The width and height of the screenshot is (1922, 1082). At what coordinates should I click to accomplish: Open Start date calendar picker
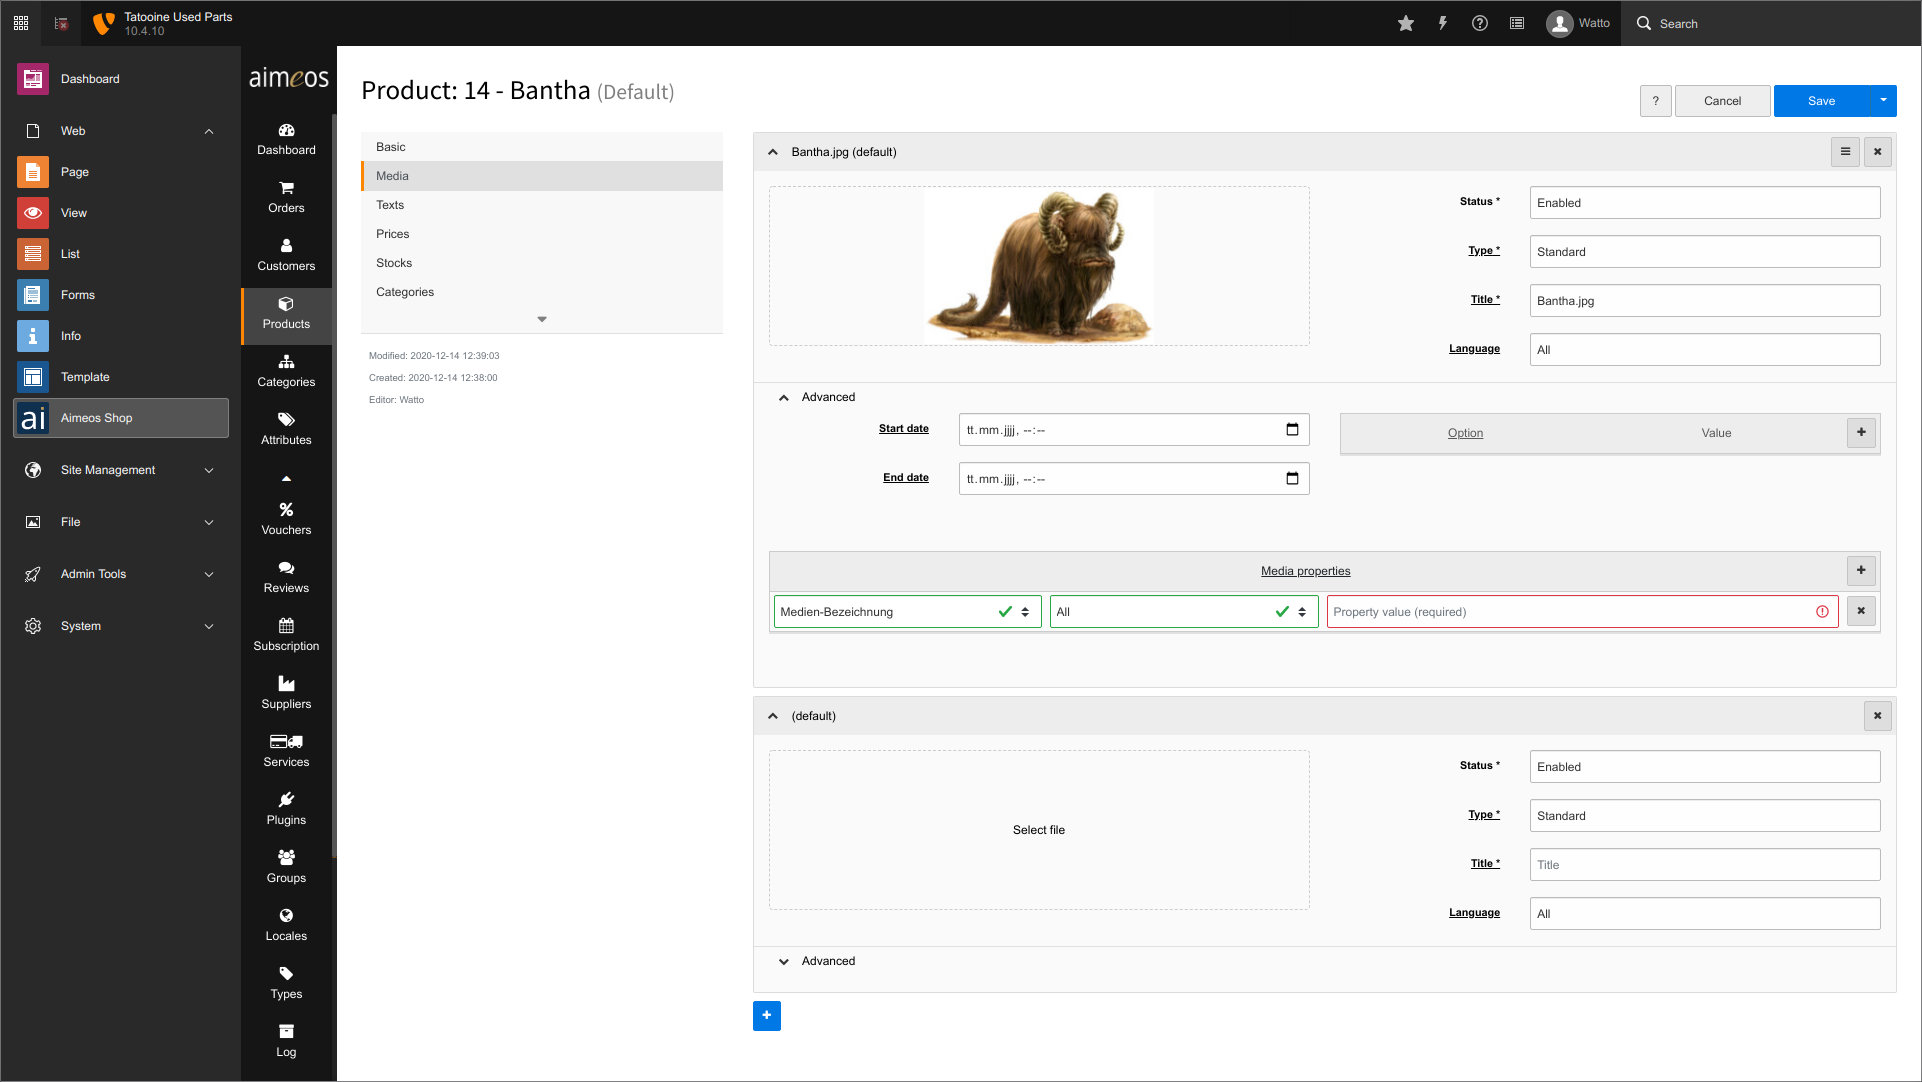click(1292, 430)
